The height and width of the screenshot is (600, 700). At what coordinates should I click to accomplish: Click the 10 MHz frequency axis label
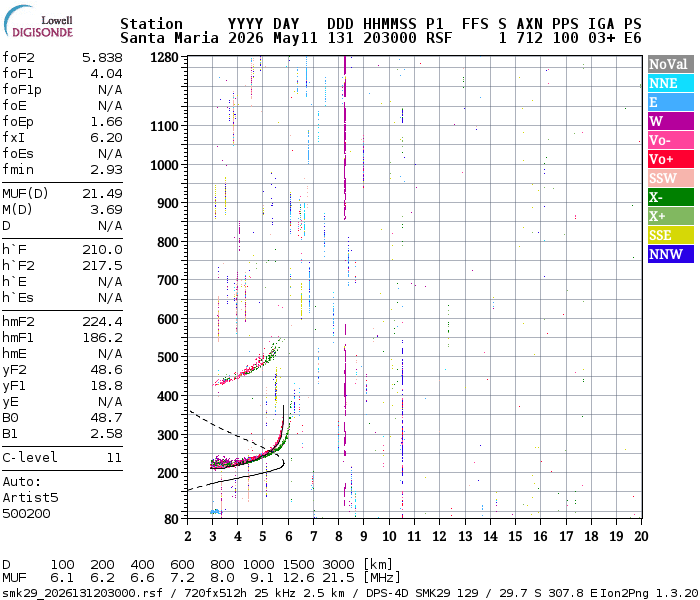click(389, 536)
